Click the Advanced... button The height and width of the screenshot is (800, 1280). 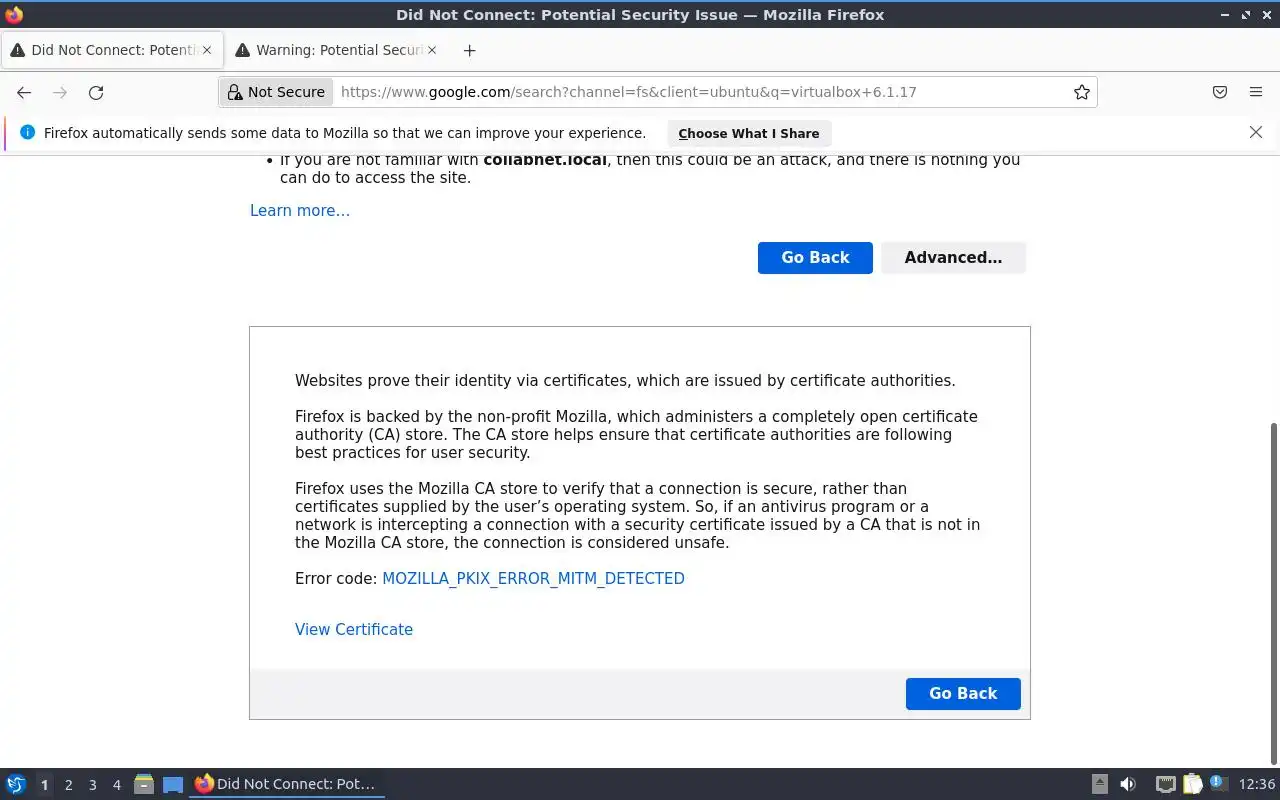(x=953, y=257)
